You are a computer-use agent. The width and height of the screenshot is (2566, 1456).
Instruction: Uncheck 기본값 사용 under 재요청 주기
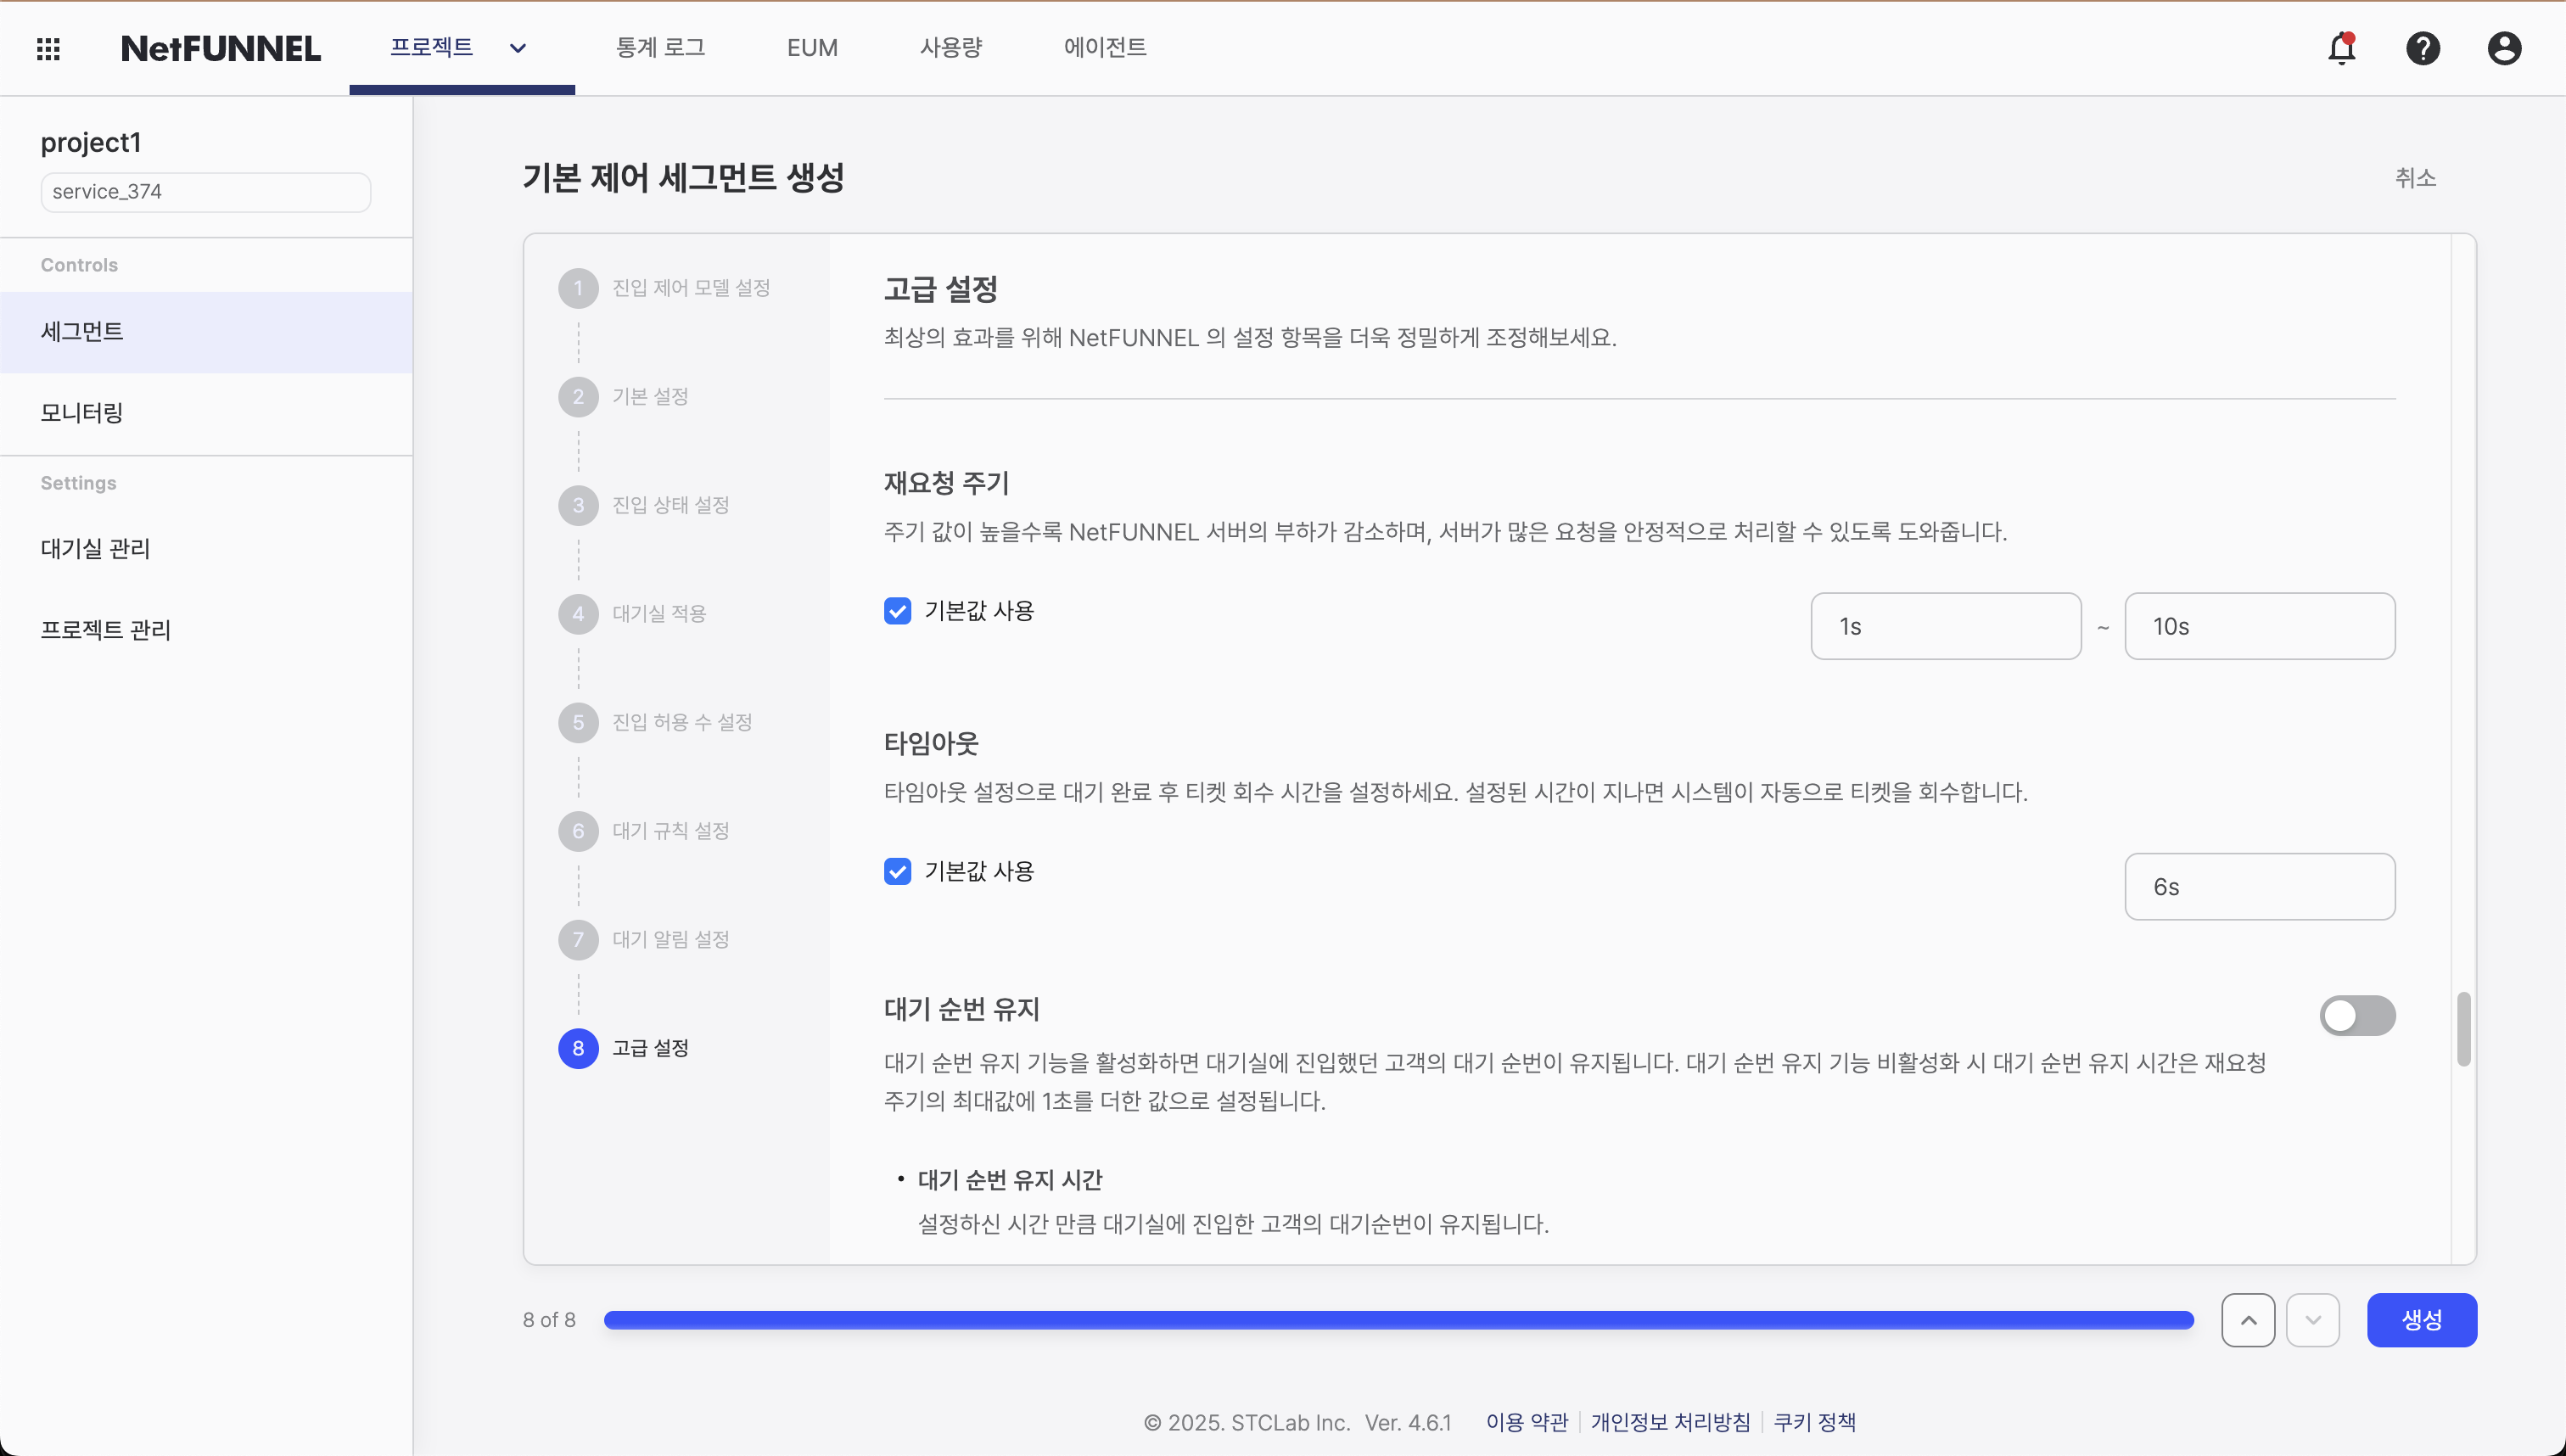[897, 611]
